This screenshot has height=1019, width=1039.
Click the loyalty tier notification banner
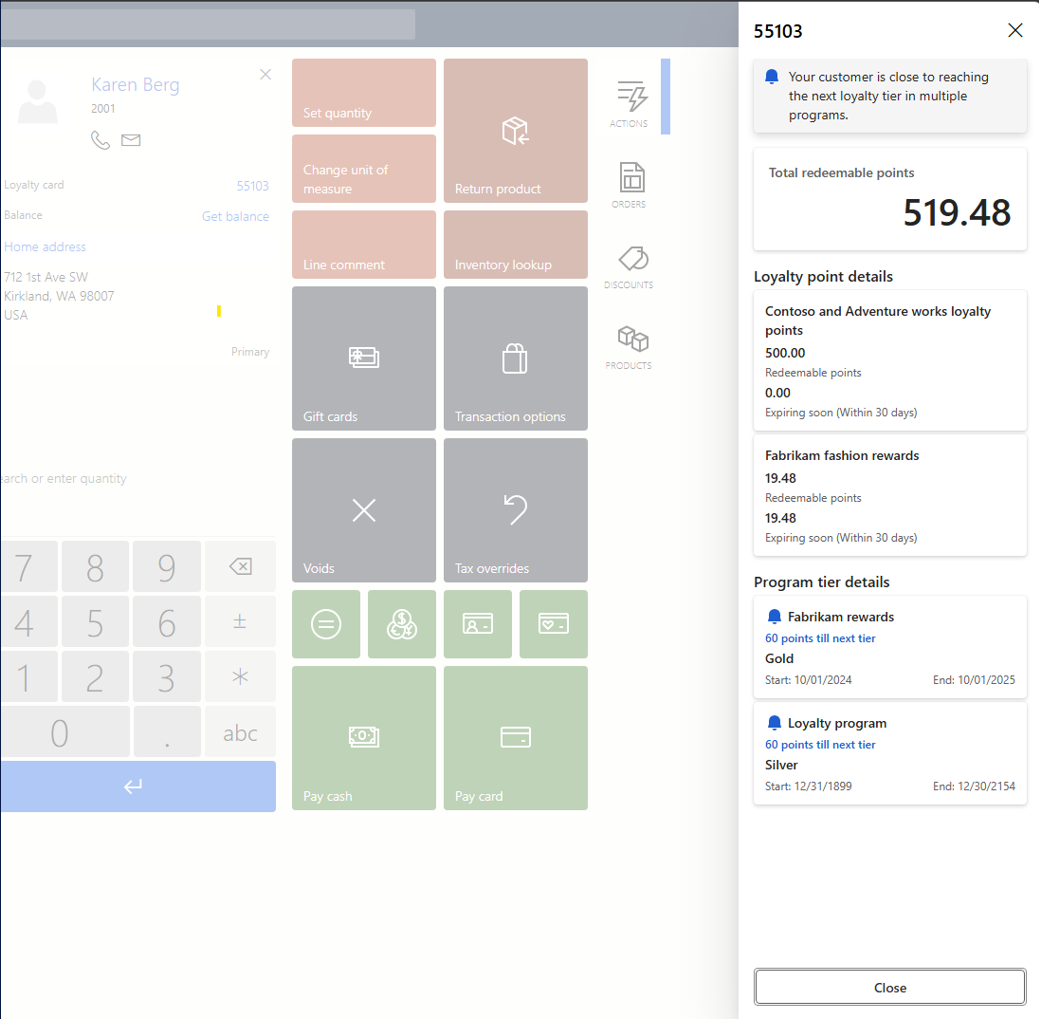click(x=889, y=96)
